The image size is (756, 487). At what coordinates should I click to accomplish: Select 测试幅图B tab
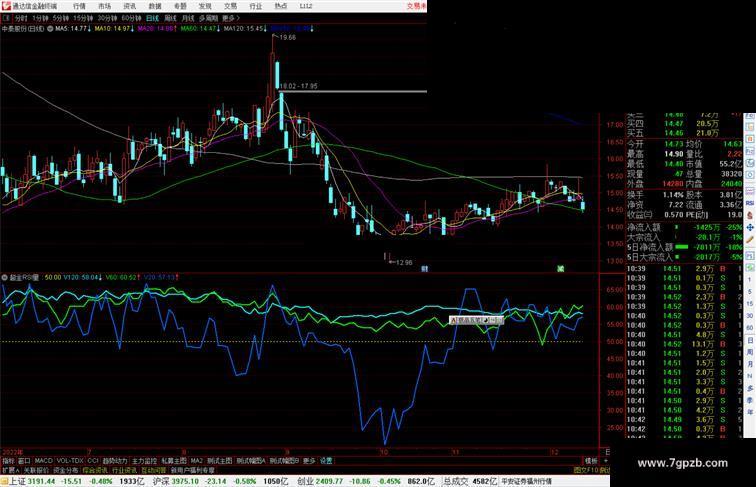click(x=284, y=461)
